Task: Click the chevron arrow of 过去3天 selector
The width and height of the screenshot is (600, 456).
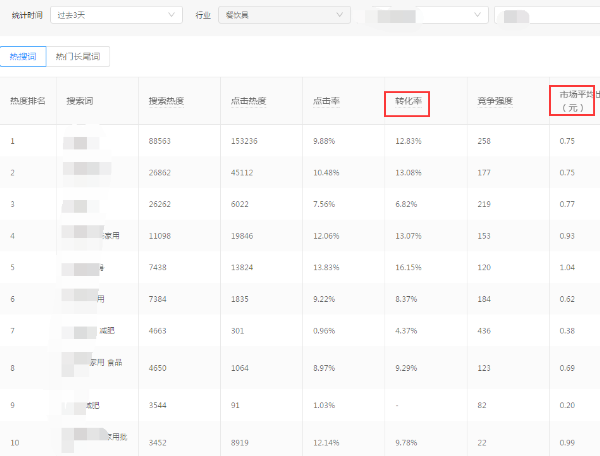Action: coord(172,15)
